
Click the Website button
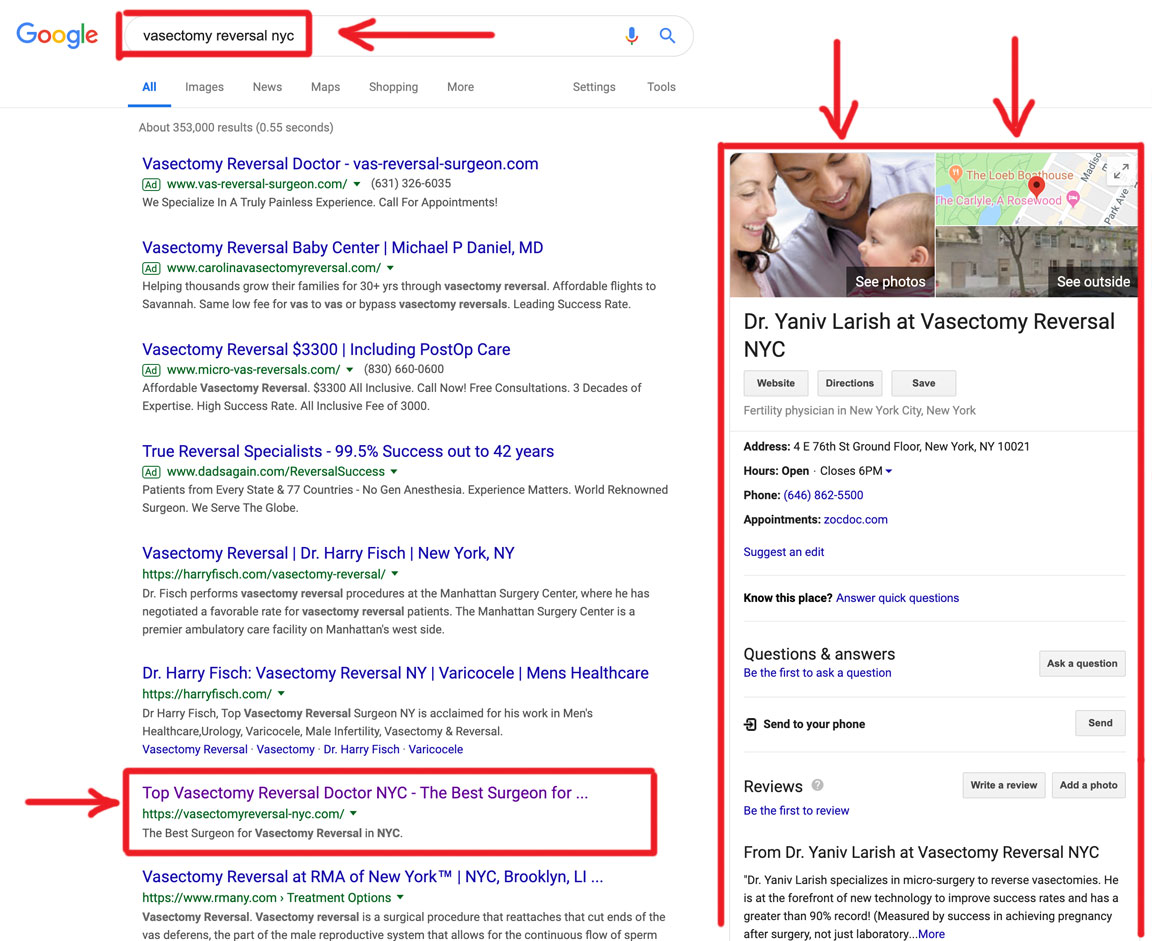point(776,383)
